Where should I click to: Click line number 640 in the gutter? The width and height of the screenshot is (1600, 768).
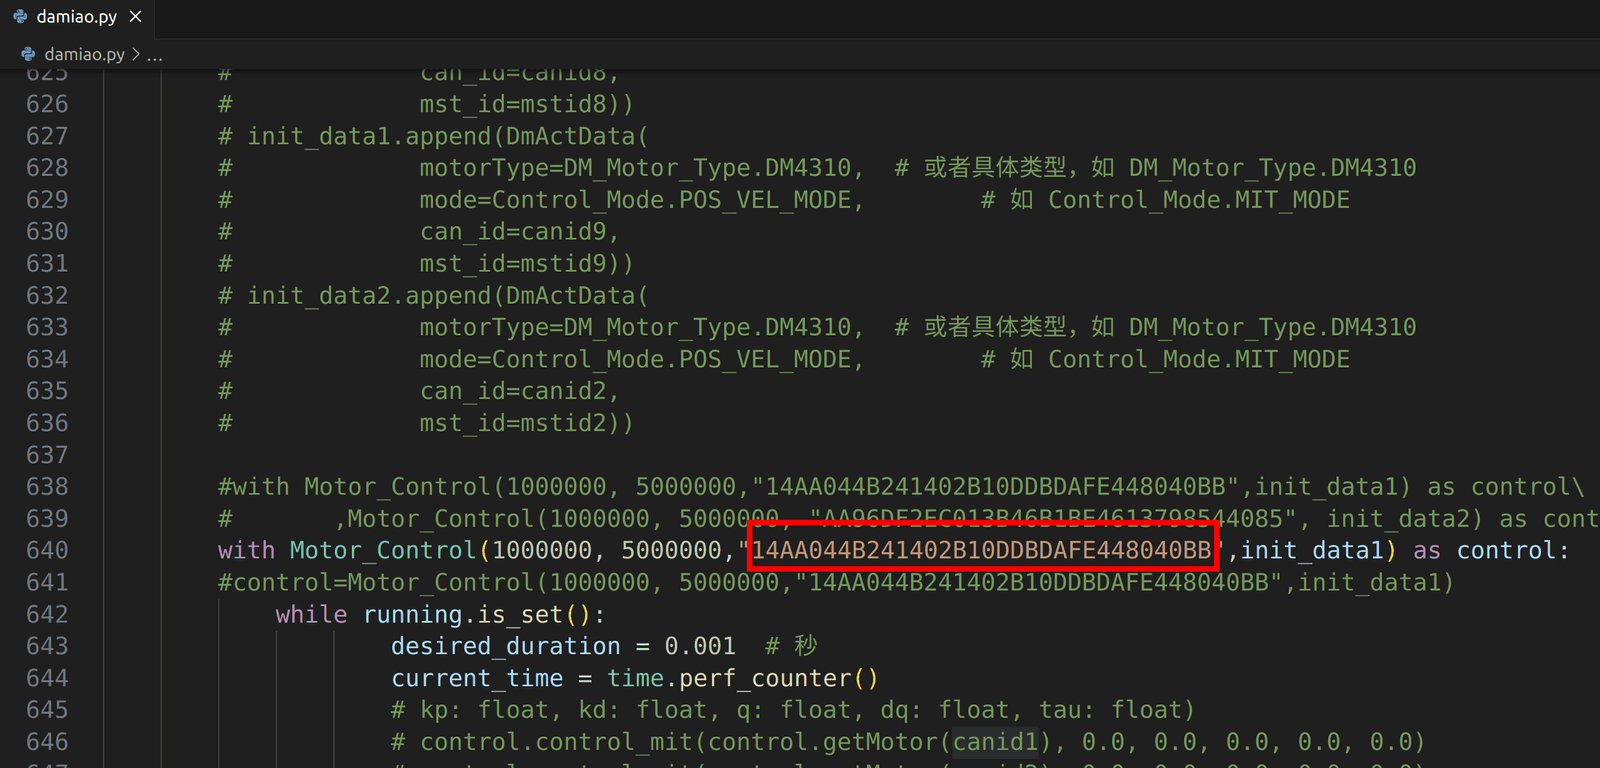[47, 550]
